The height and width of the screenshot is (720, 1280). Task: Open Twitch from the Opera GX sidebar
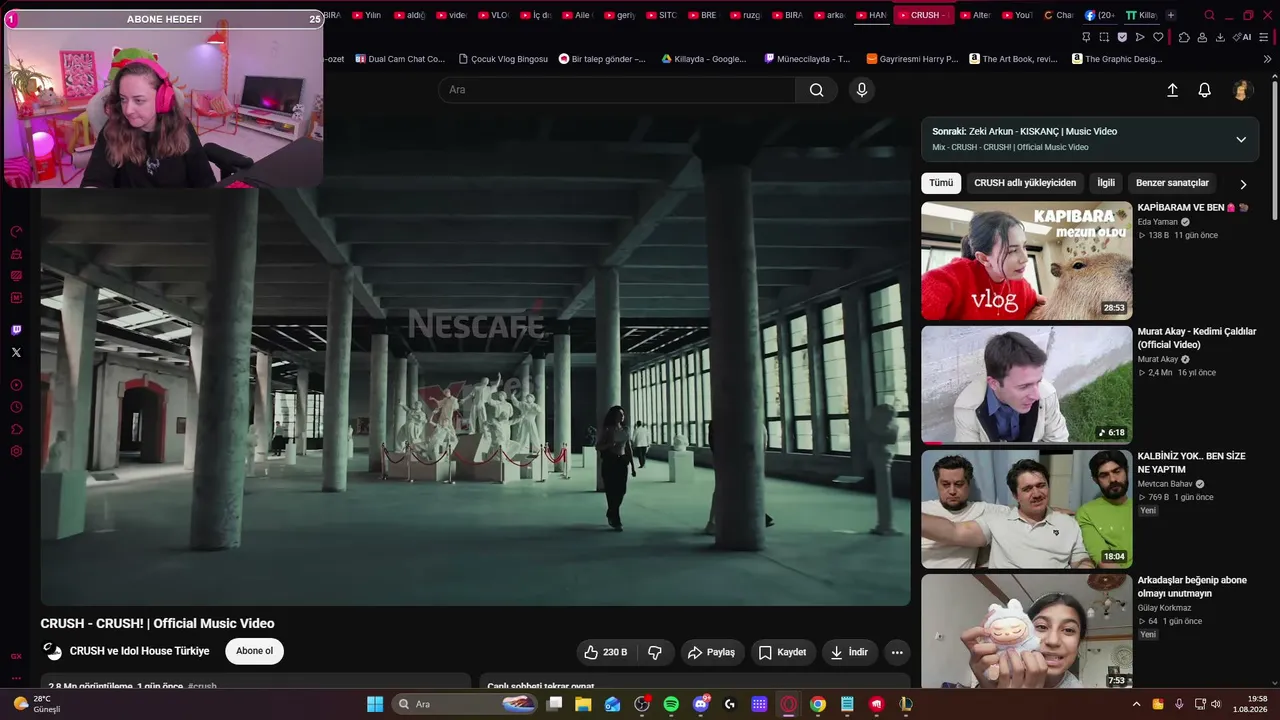coord(16,330)
